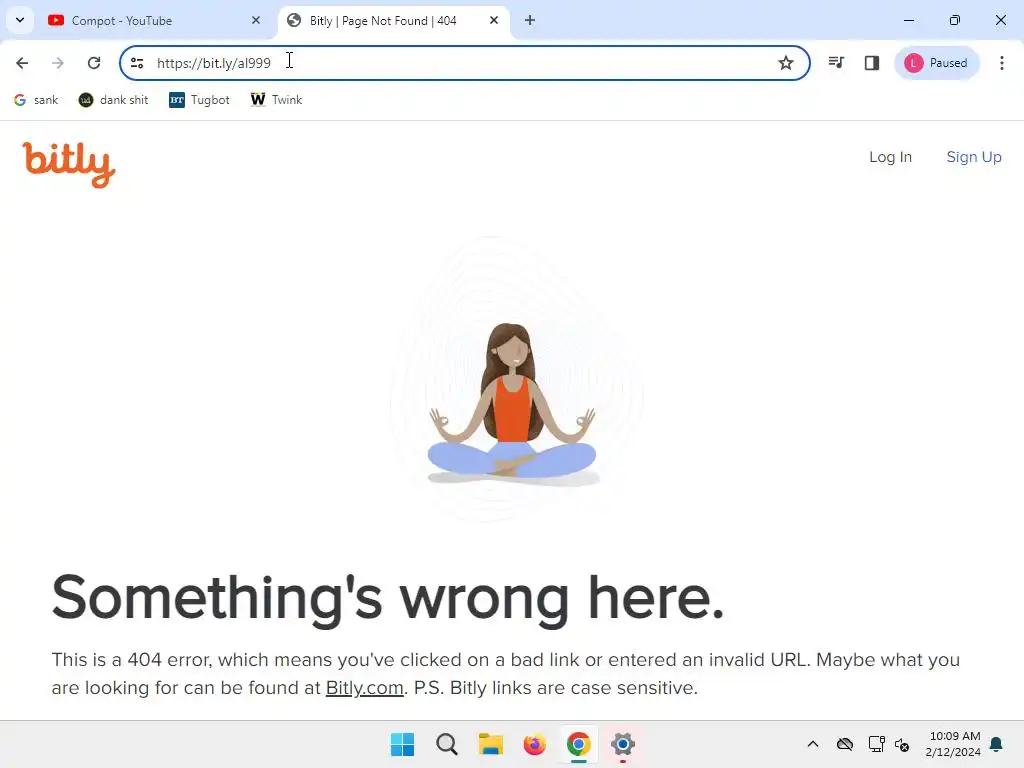1024x768 pixels.
Task: Open the clock showing 10:09 AM
Action: (x=952, y=744)
